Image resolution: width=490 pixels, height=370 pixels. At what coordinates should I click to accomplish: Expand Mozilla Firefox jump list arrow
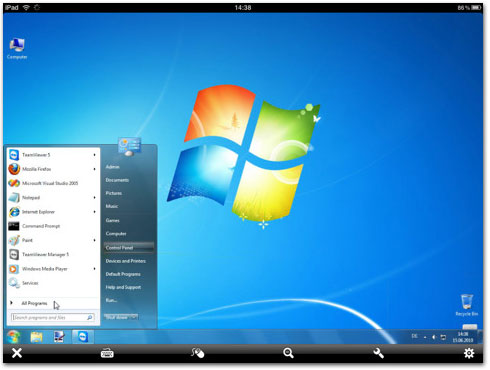point(95,169)
